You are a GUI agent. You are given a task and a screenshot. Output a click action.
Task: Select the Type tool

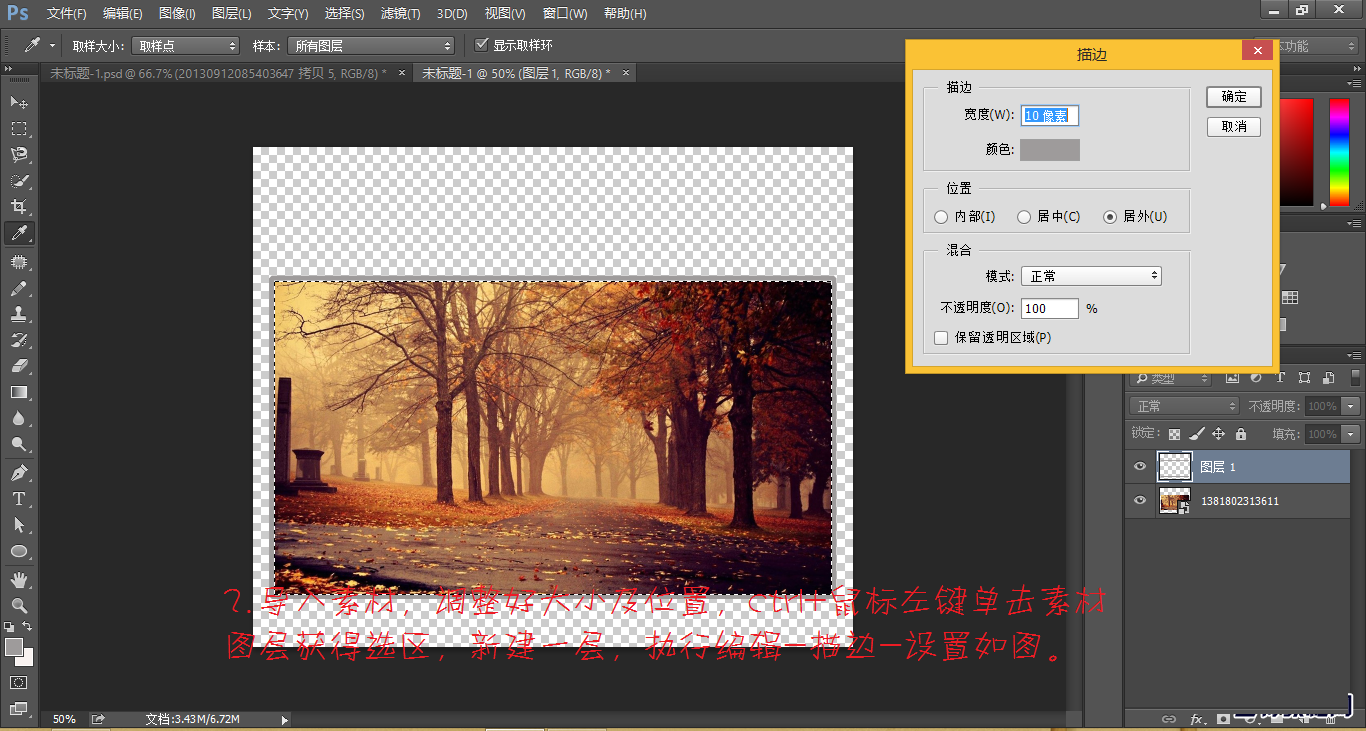click(19, 498)
